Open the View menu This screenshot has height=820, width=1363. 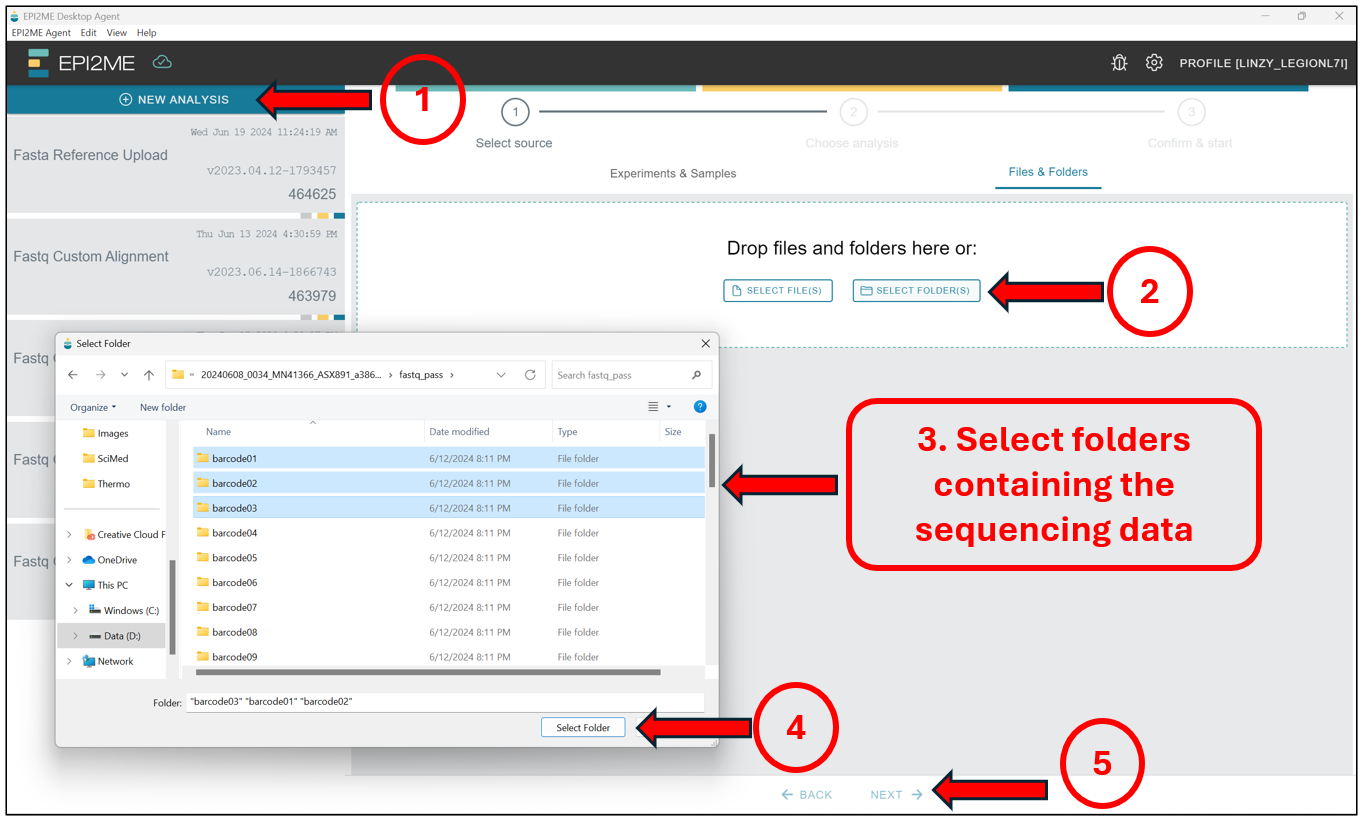pyautogui.click(x=116, y=33)
